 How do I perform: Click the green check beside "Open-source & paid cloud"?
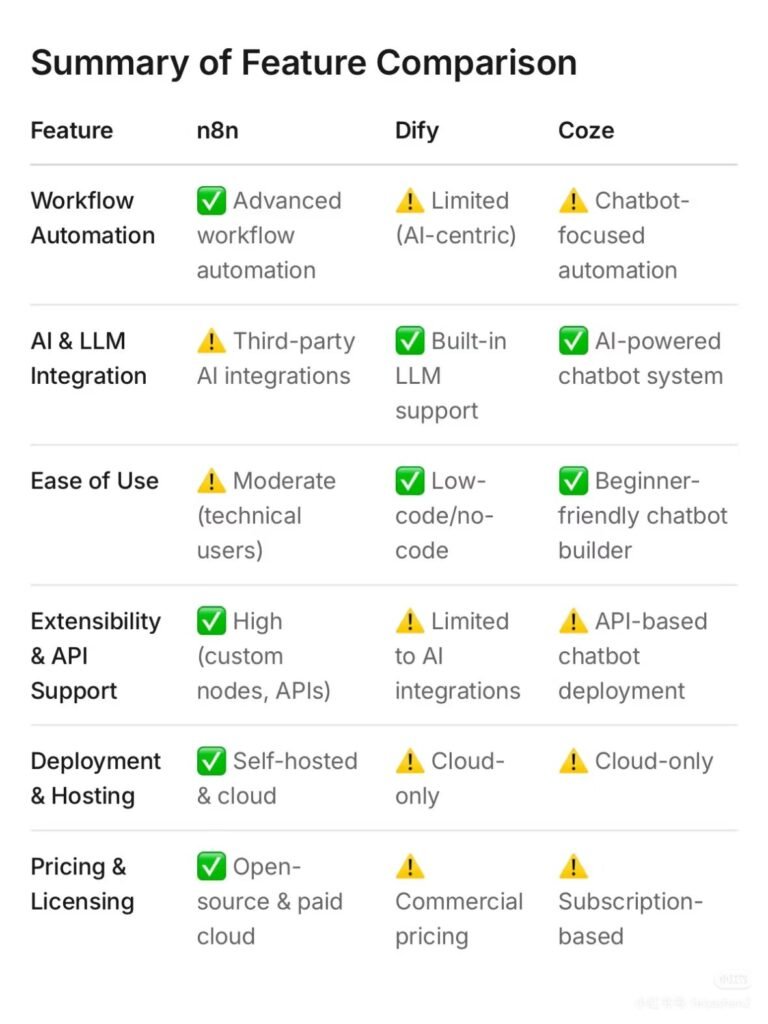pos(211,866)
